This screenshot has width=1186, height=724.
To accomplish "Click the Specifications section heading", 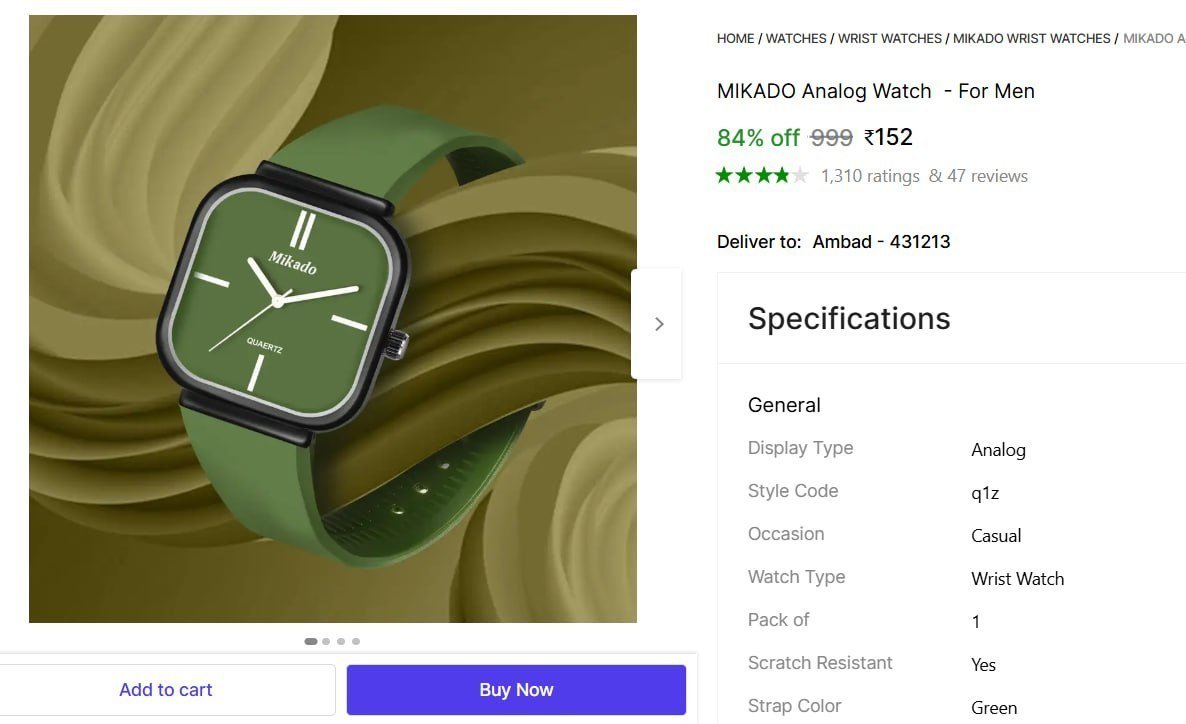I will coord(848,318).
